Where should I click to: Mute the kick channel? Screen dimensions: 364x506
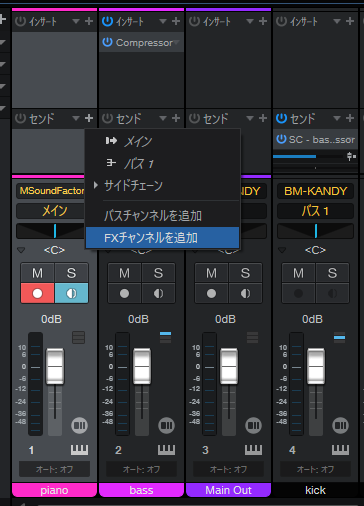tap(298, 273)
